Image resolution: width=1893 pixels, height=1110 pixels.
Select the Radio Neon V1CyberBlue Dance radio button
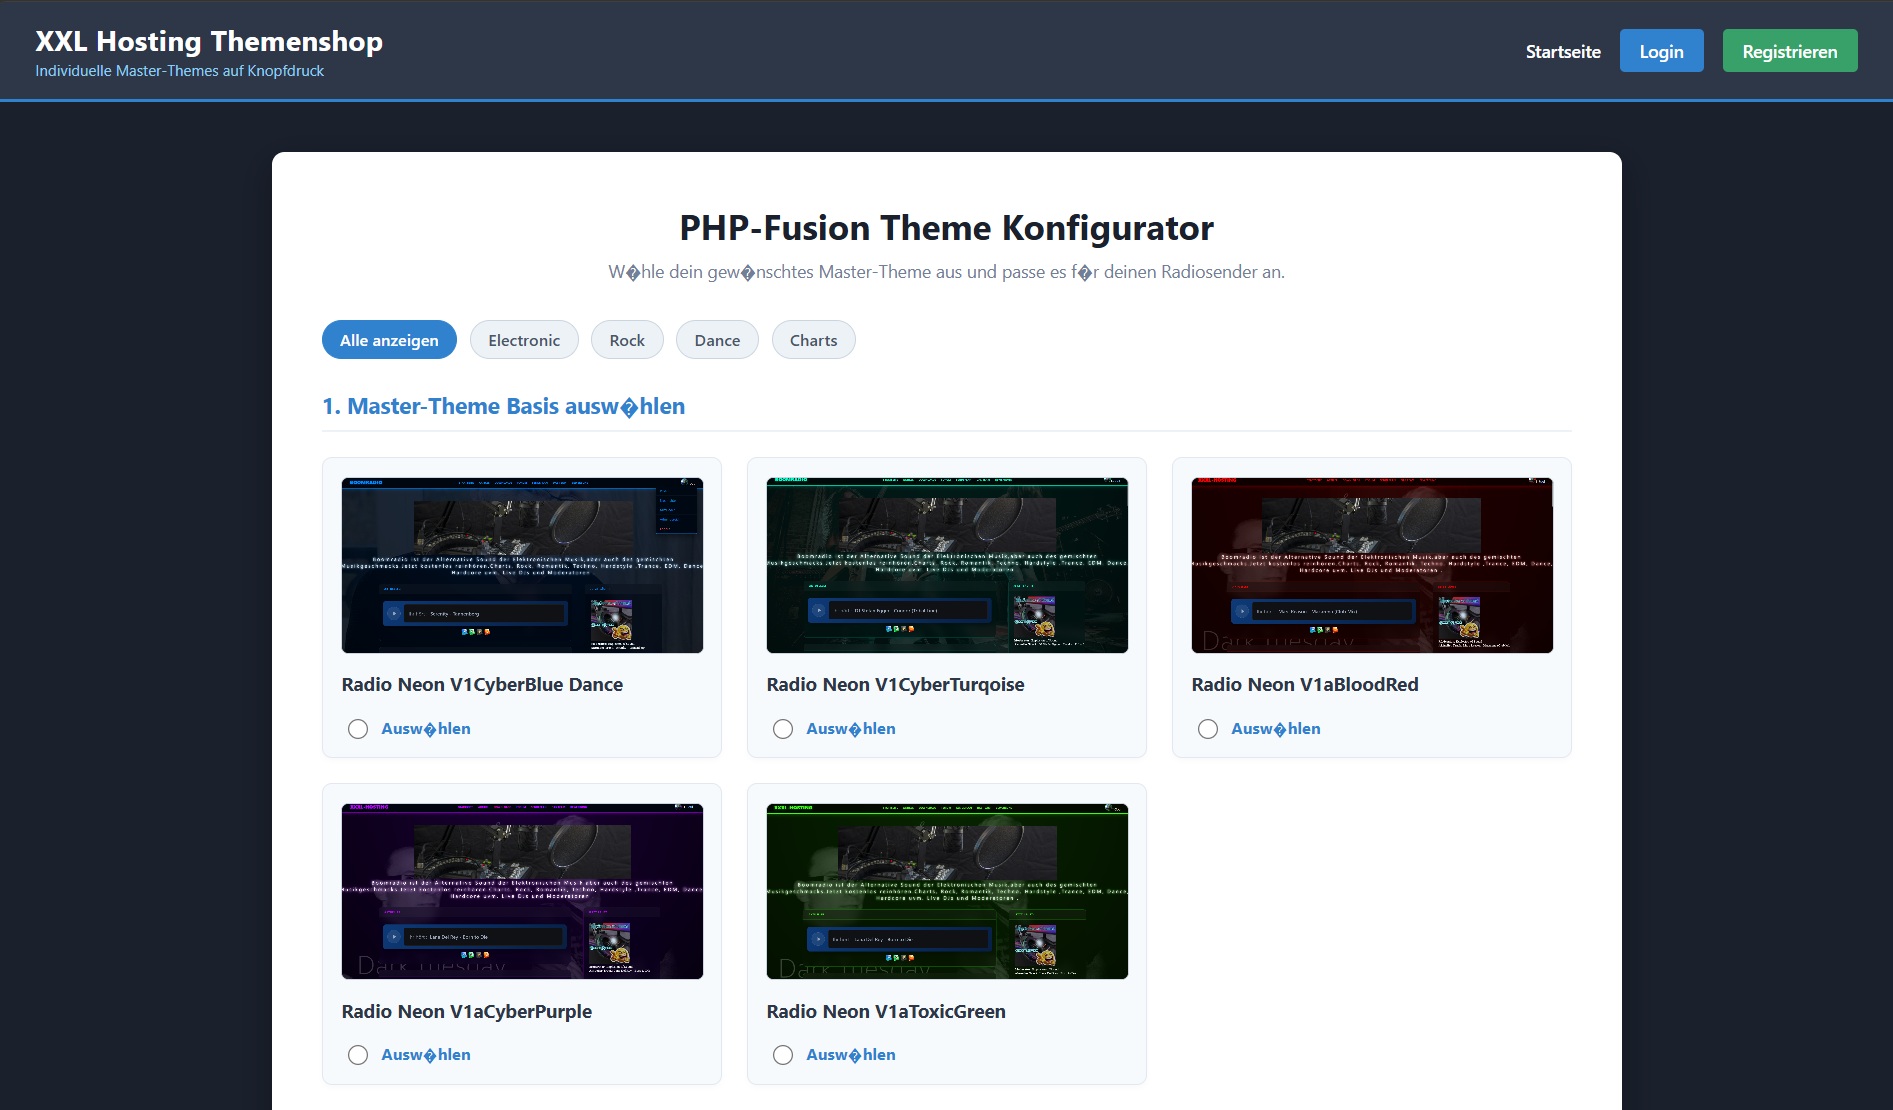click(358, 729)
